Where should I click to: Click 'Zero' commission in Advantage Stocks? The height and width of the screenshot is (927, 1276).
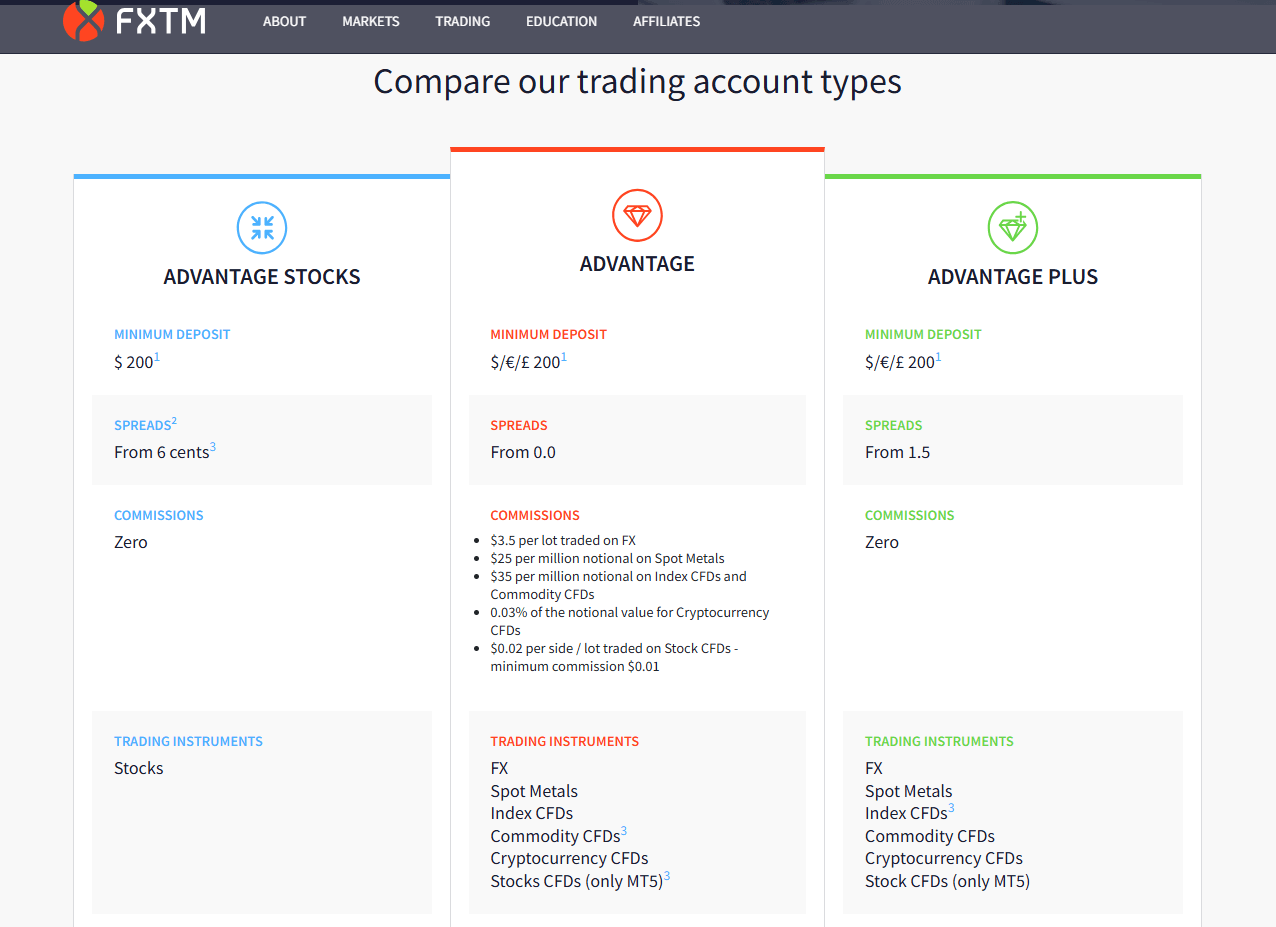tap(131, 543)
